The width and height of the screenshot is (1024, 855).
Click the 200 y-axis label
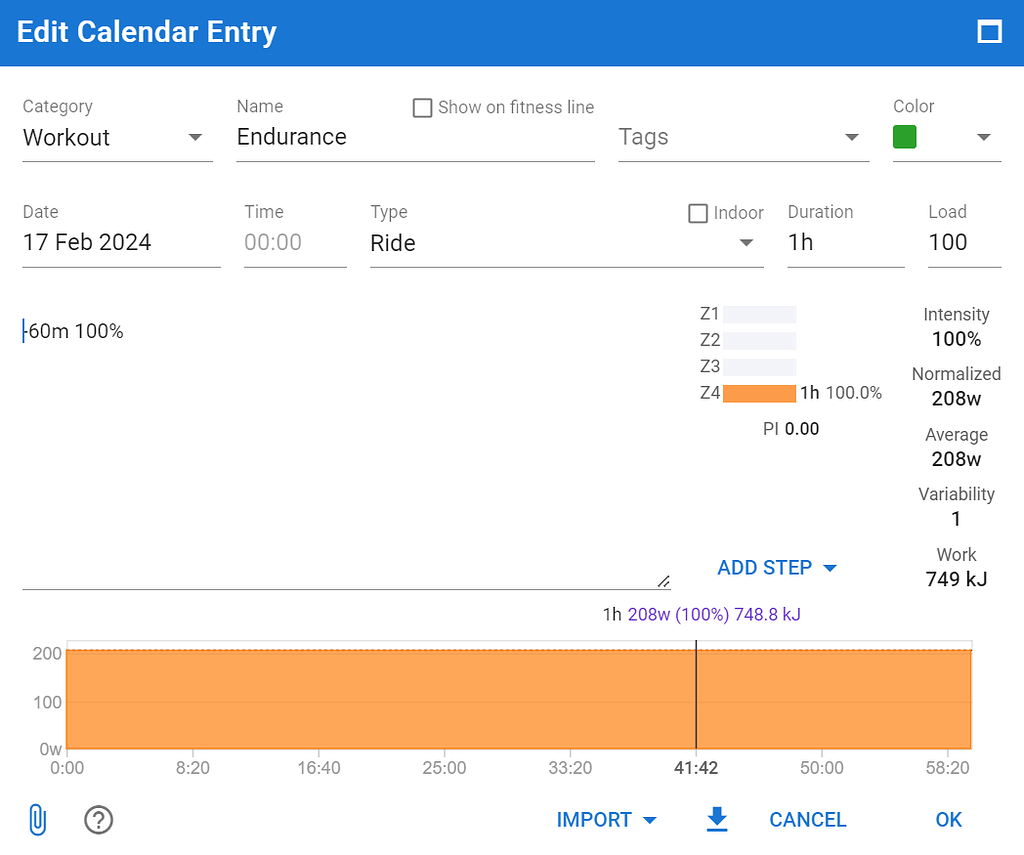(47, 654)
